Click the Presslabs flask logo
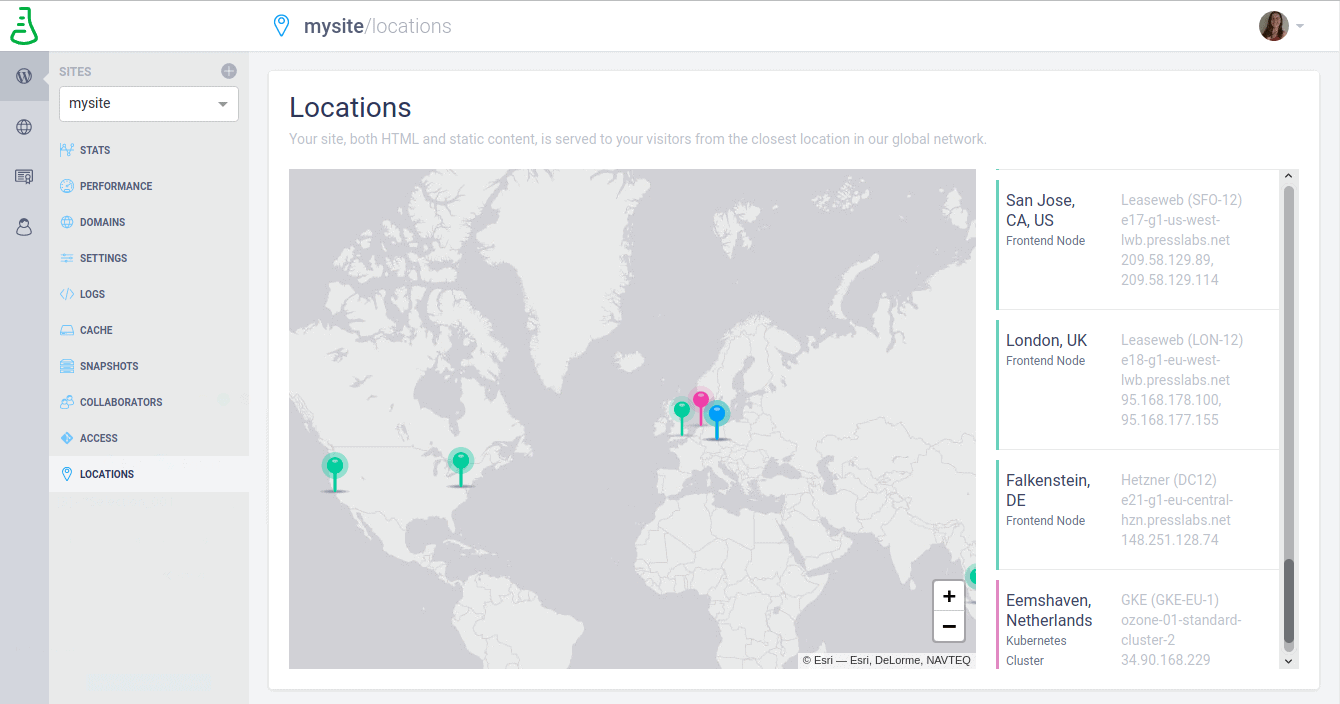The width and height of the screenshot is (1340, 704). pos(24,26)
